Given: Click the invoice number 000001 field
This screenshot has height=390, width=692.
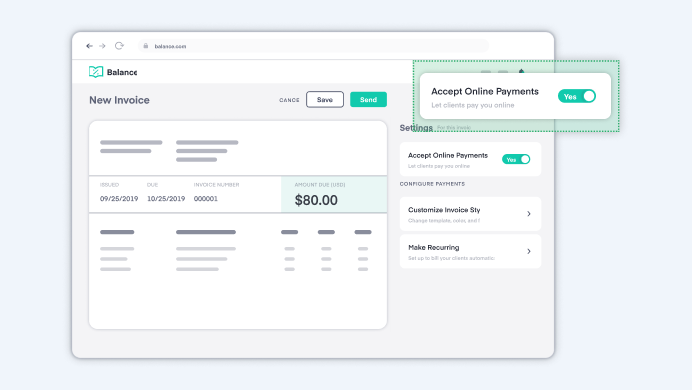Looking at the screenshot, I should coord(206,199).
